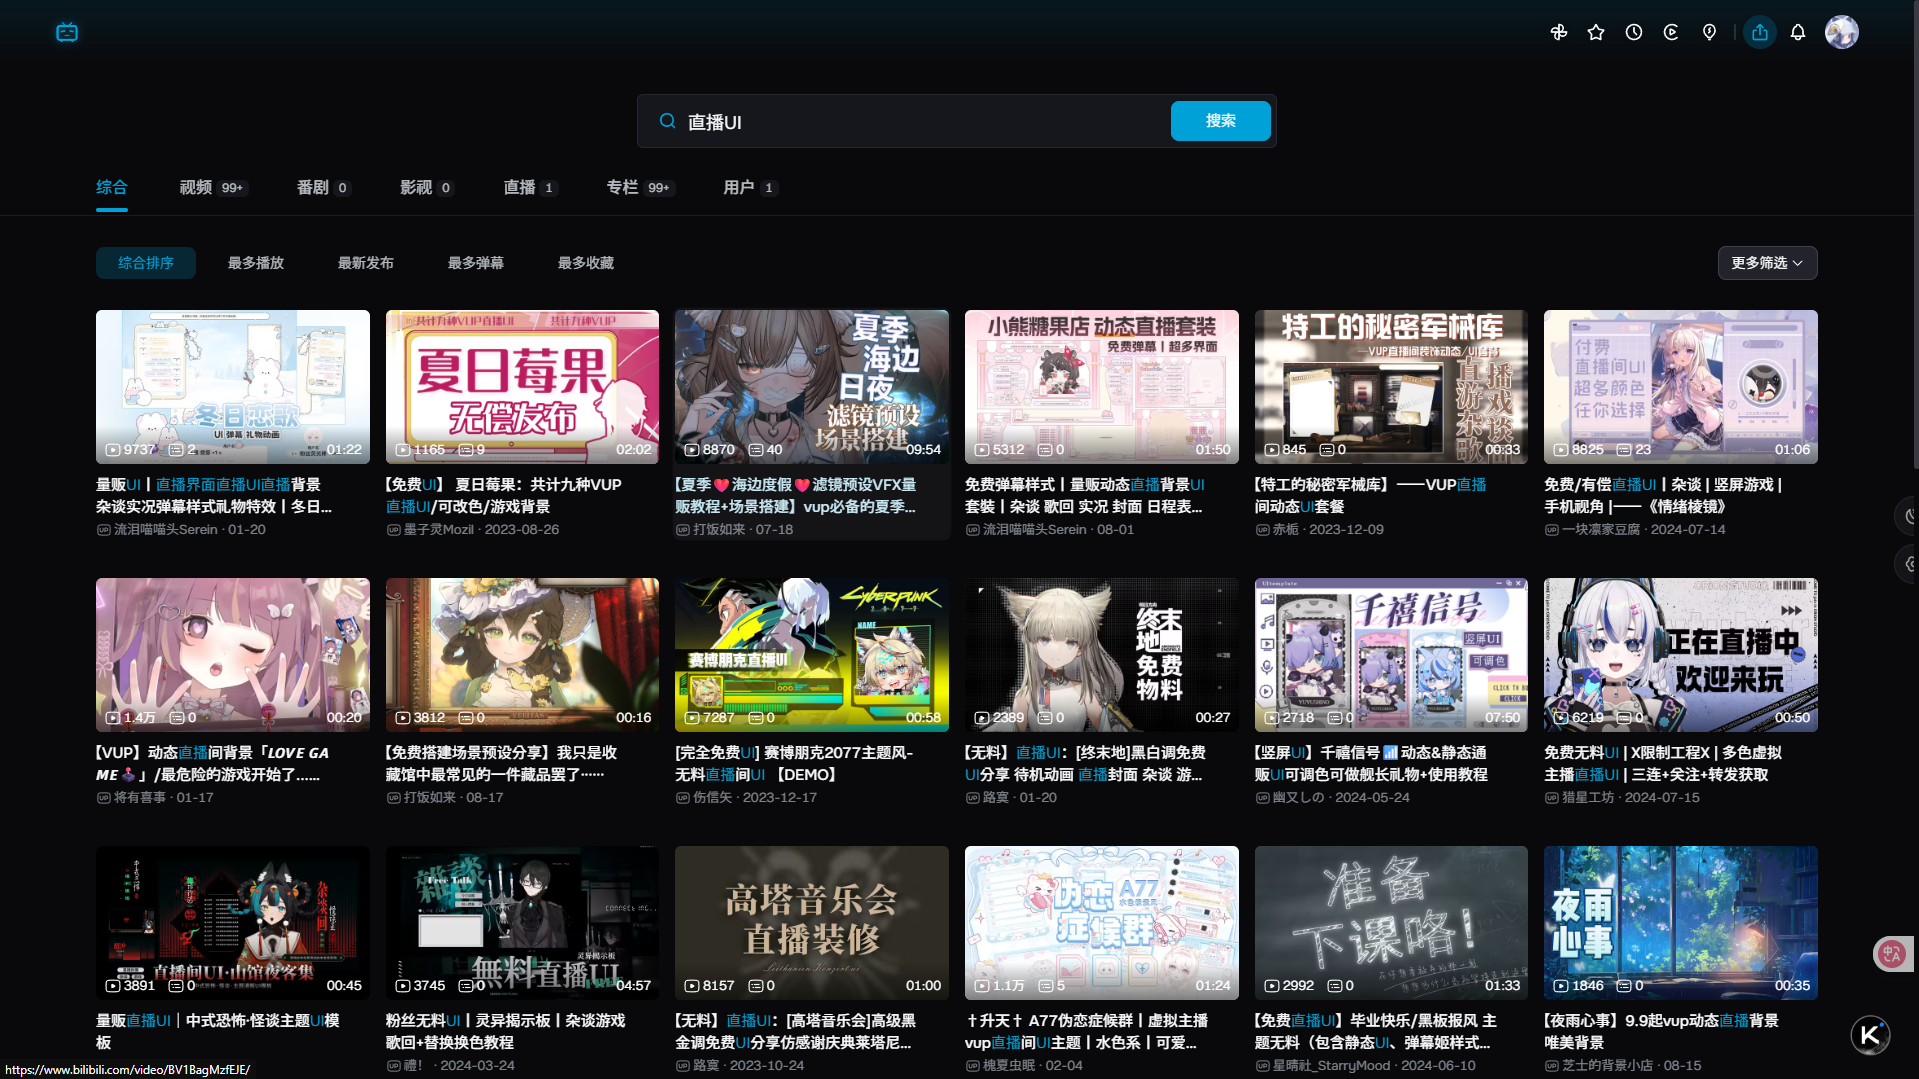
Task: Open the 夏日莓果 video thumbnail
Action: pos(522,387)
